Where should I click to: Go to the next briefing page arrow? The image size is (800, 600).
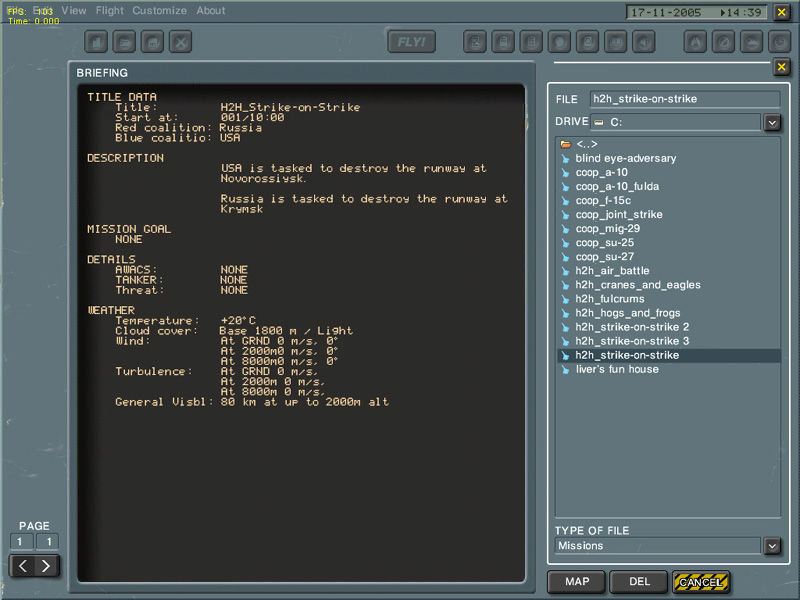pos(46,566)
